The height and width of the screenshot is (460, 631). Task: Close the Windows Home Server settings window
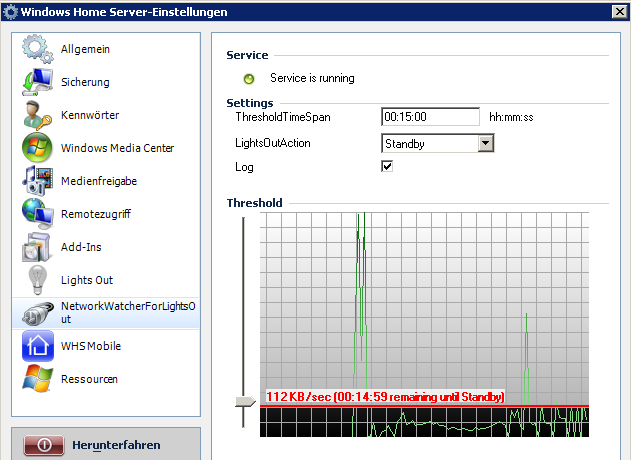(x=620, y=12)
